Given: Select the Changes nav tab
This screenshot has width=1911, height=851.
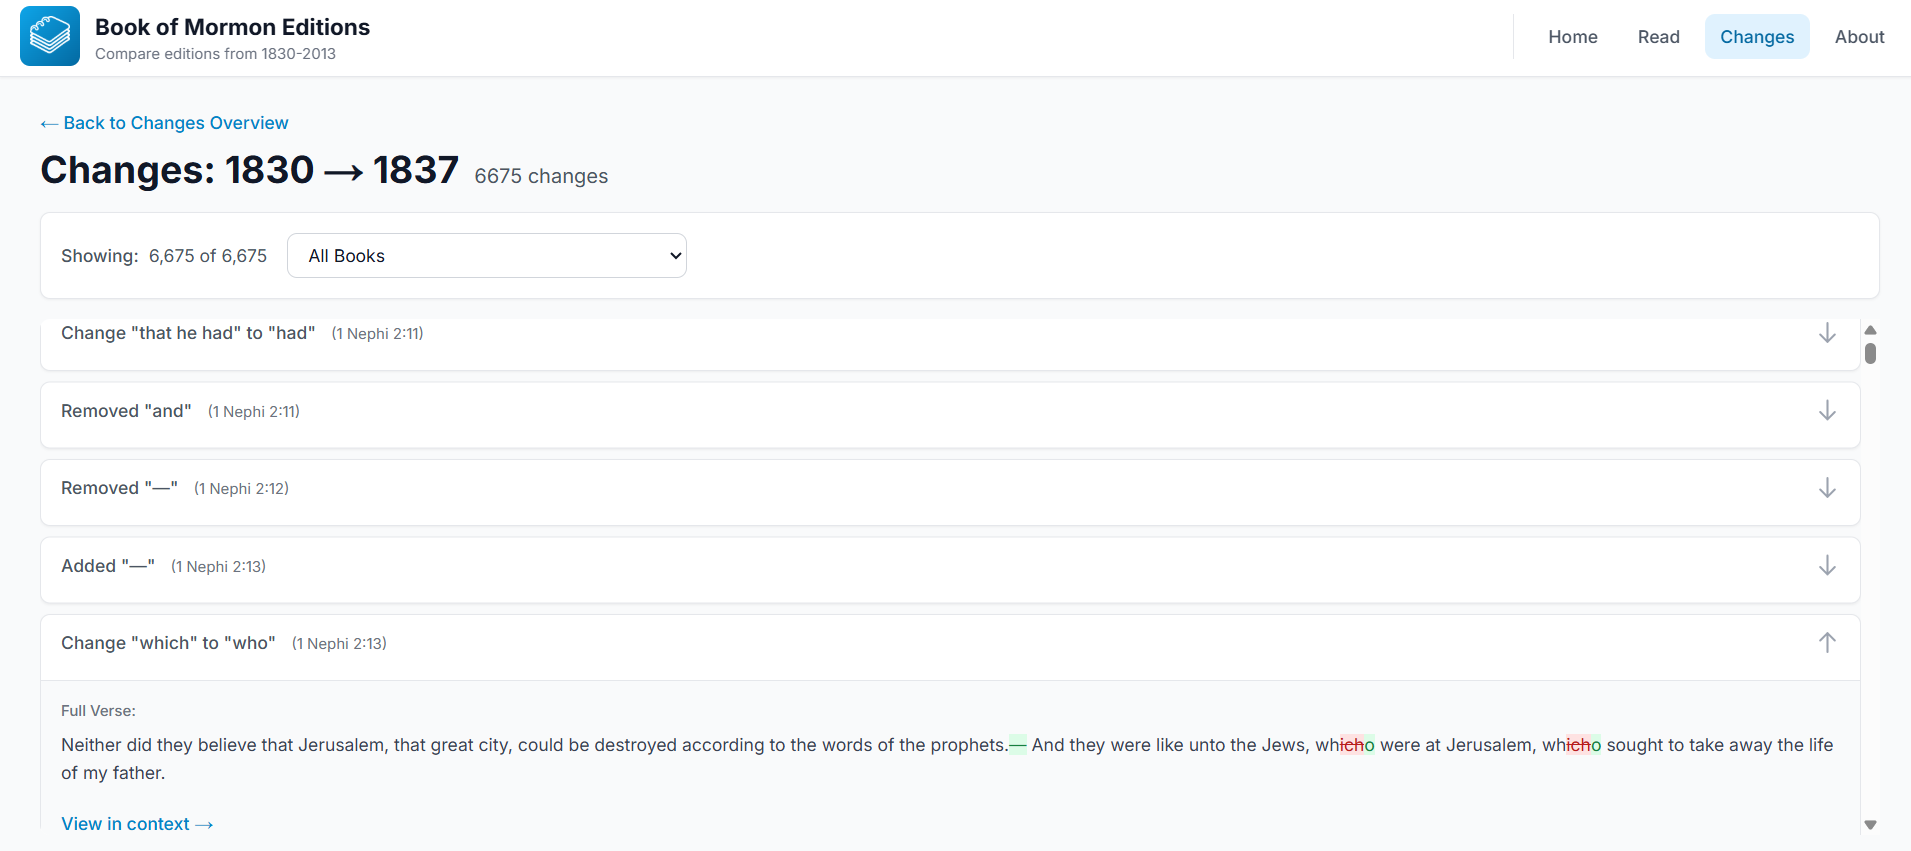Looking at the screenshot, I should (1756, 37).
